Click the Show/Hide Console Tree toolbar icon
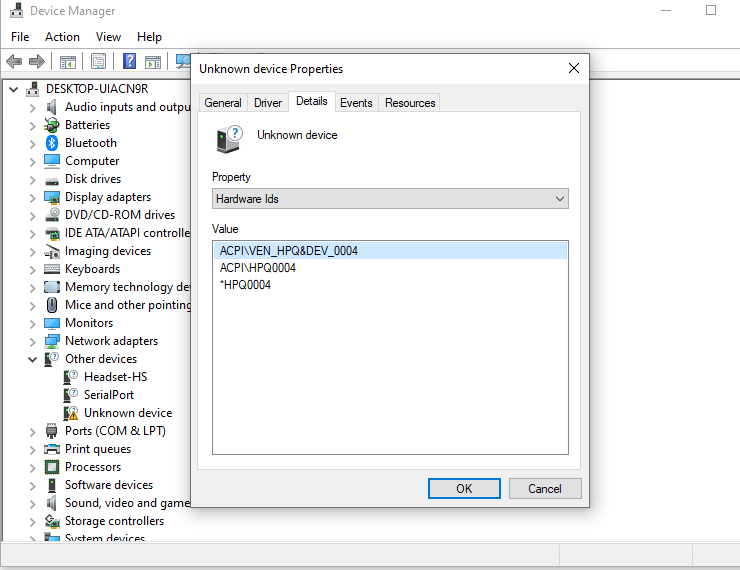This screenshot has height=570, width=740. (67, 61)
